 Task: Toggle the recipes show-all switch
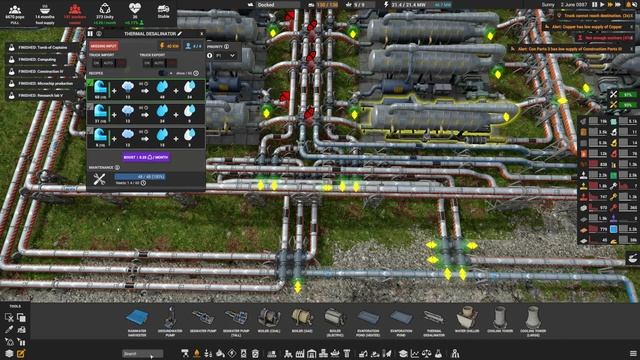164,73
